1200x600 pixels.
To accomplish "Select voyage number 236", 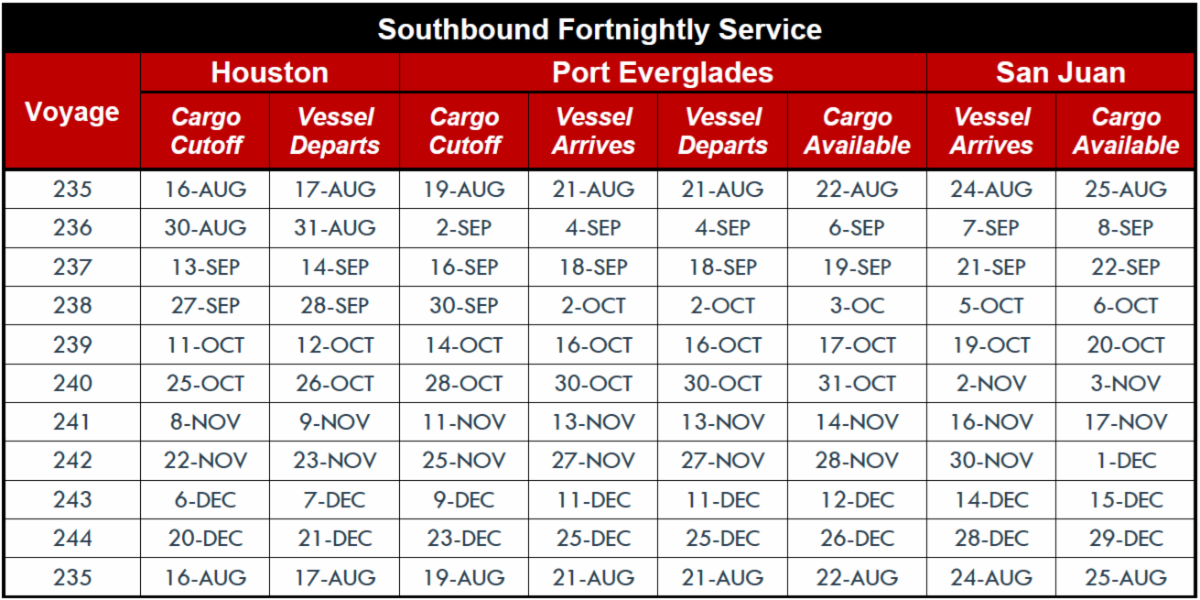I will tap(72, 228).
